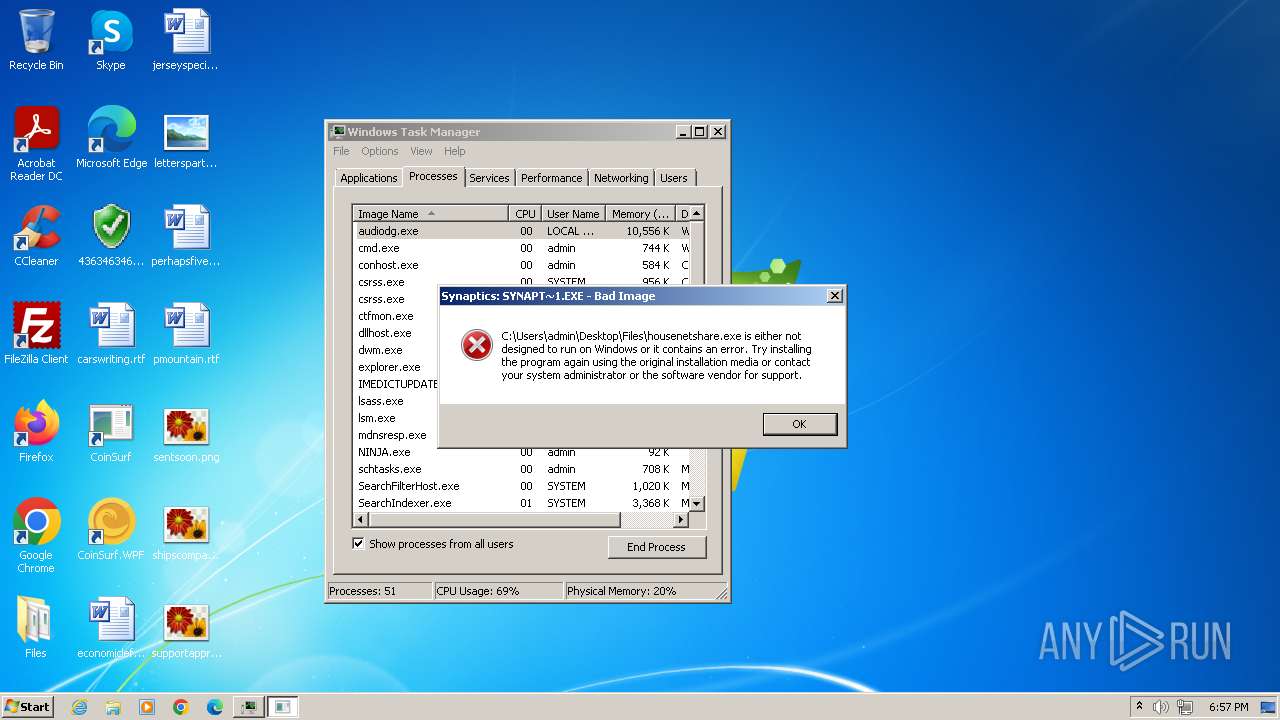The height and width of the screenshot is (720, 1280).
Task: Select the cmd.exe process row
Action: (x=521, y=248)
